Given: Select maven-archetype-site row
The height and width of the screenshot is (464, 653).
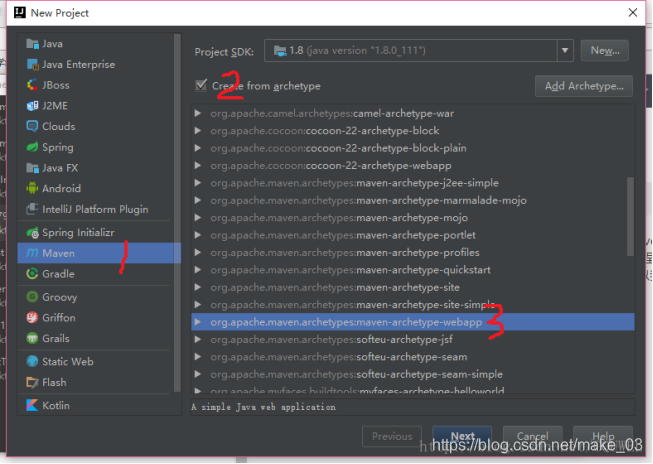Looking at the screenshot, I should 413,287.
